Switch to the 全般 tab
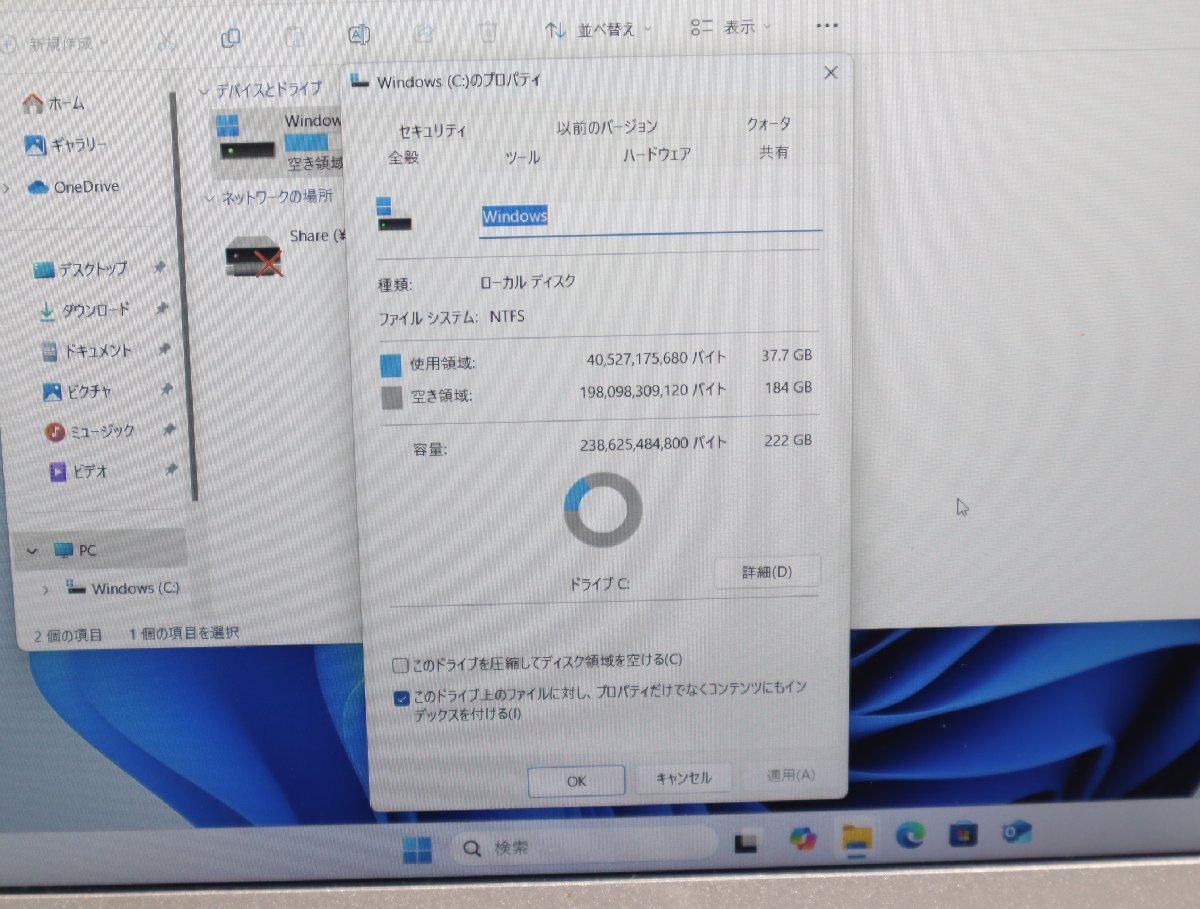 tap(404, 157)
